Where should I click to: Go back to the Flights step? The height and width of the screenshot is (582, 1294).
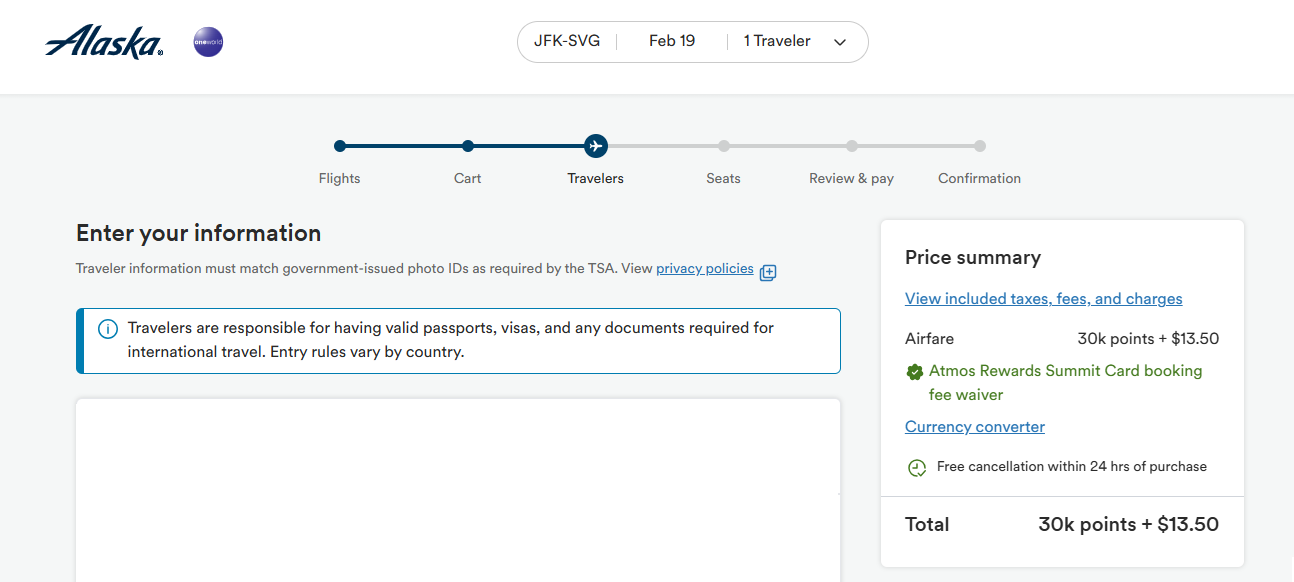[x=340, y=178]
